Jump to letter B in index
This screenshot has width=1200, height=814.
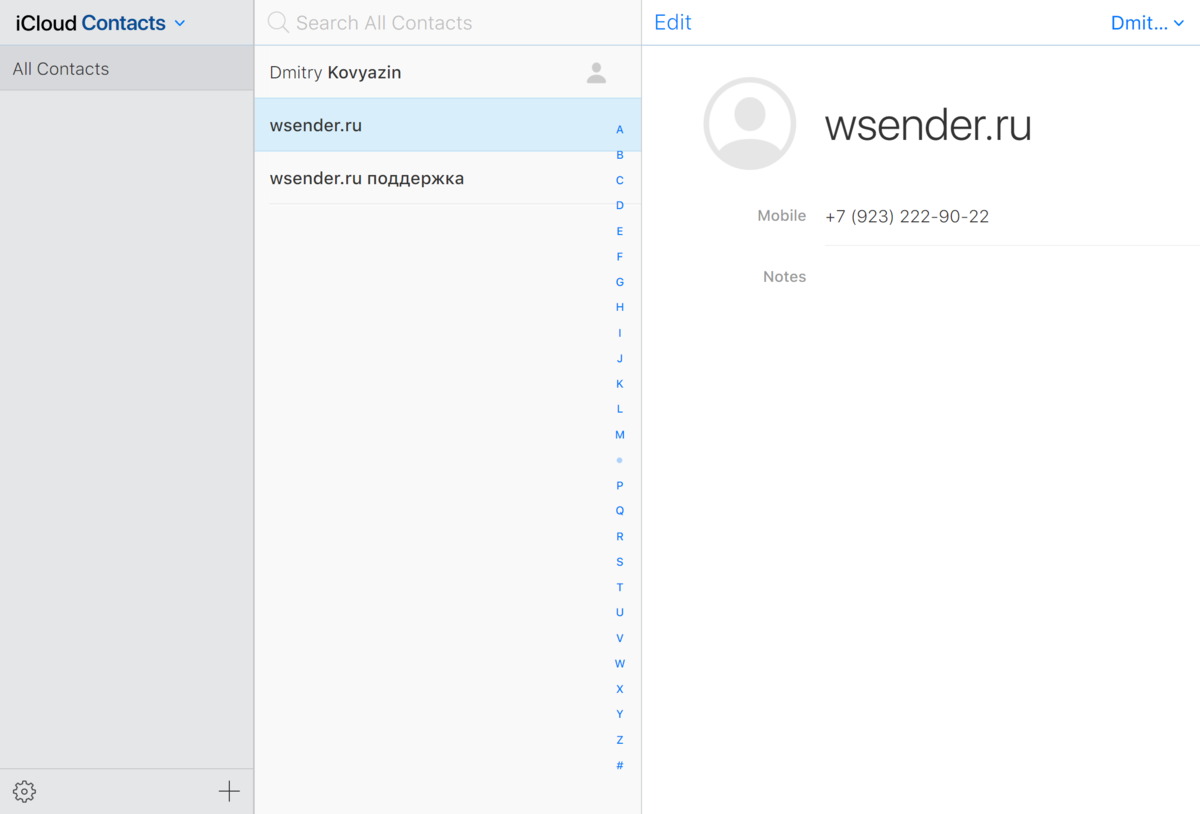pyautogui.click(x=620, y=155)
